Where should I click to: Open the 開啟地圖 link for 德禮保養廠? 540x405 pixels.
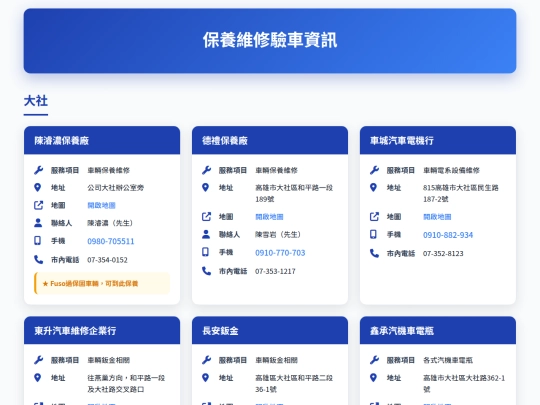(x=269, y=217)
